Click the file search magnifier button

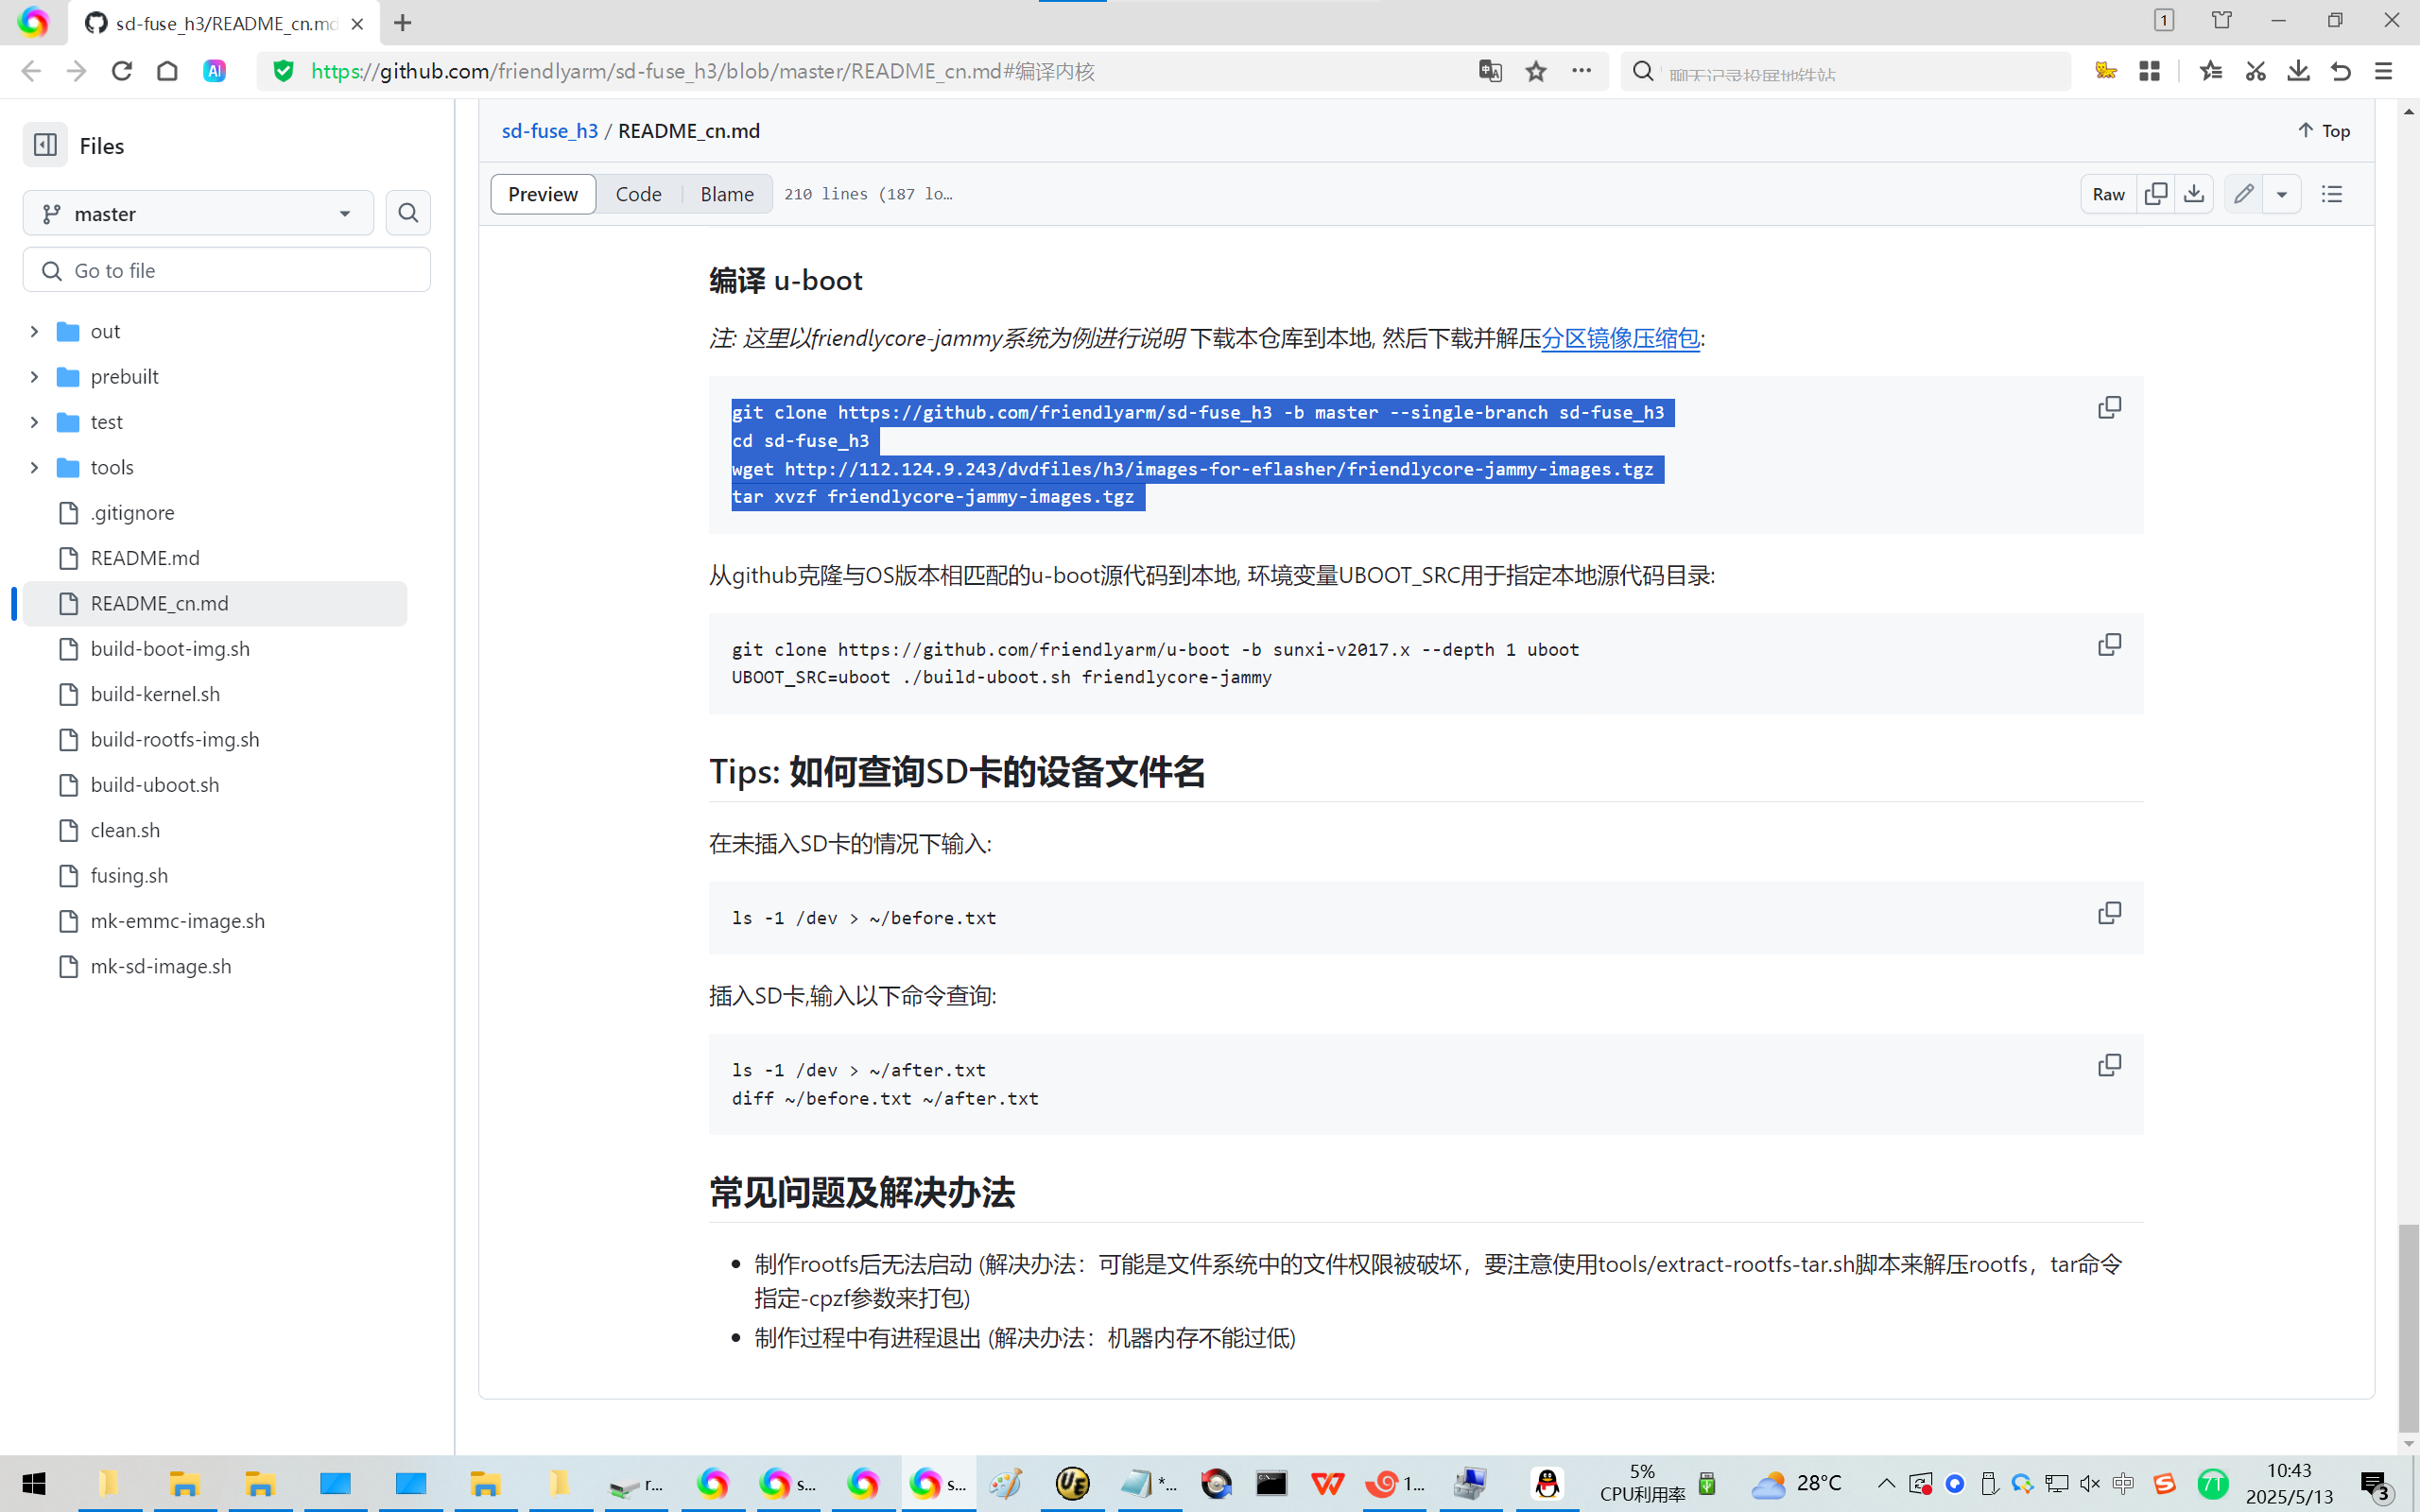(x=408, y=213)
